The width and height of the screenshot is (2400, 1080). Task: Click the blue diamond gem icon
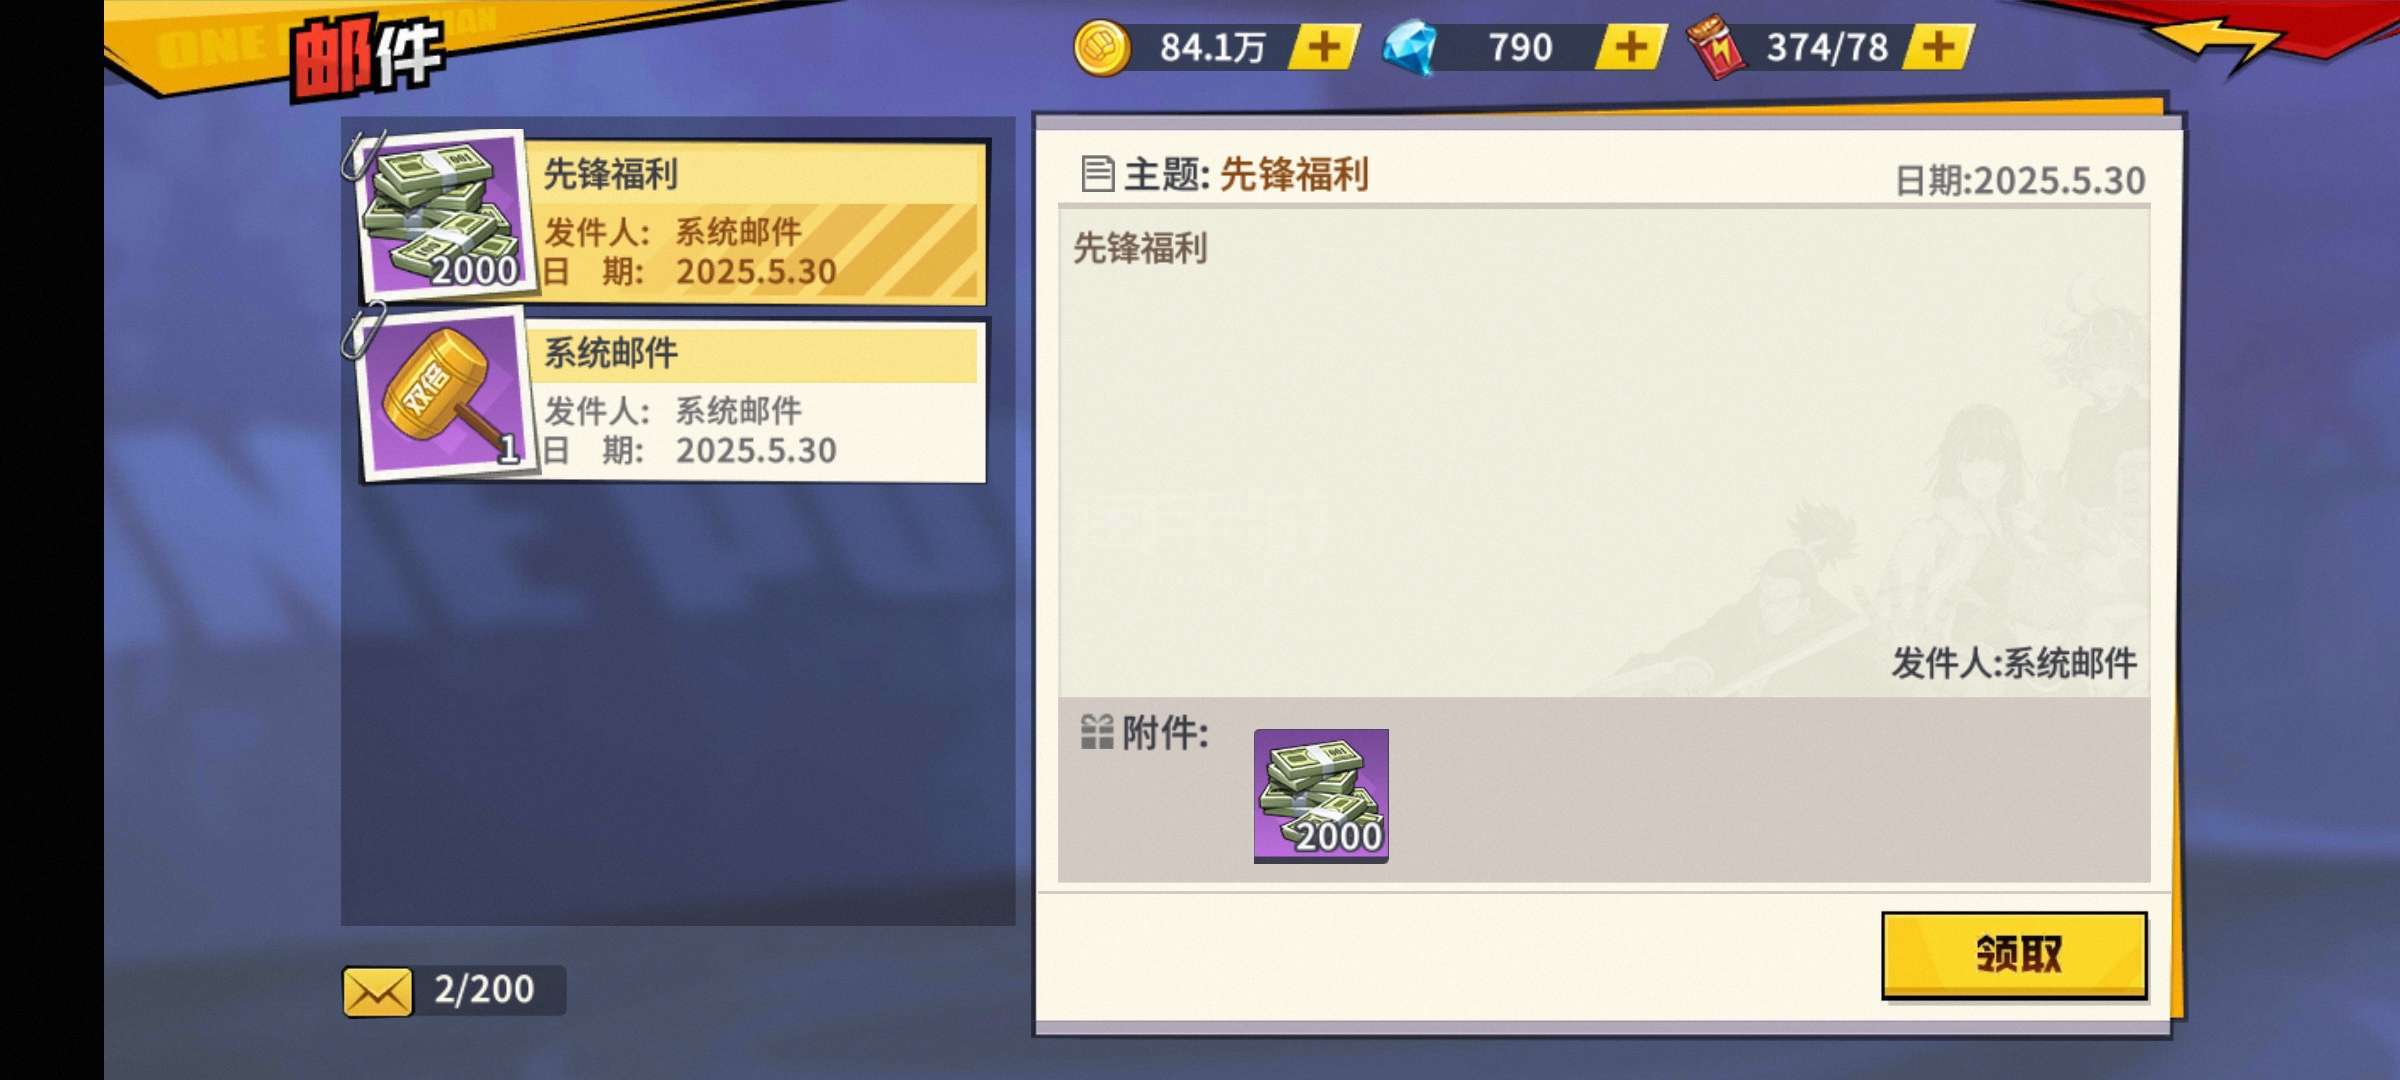click(1409, 48)
